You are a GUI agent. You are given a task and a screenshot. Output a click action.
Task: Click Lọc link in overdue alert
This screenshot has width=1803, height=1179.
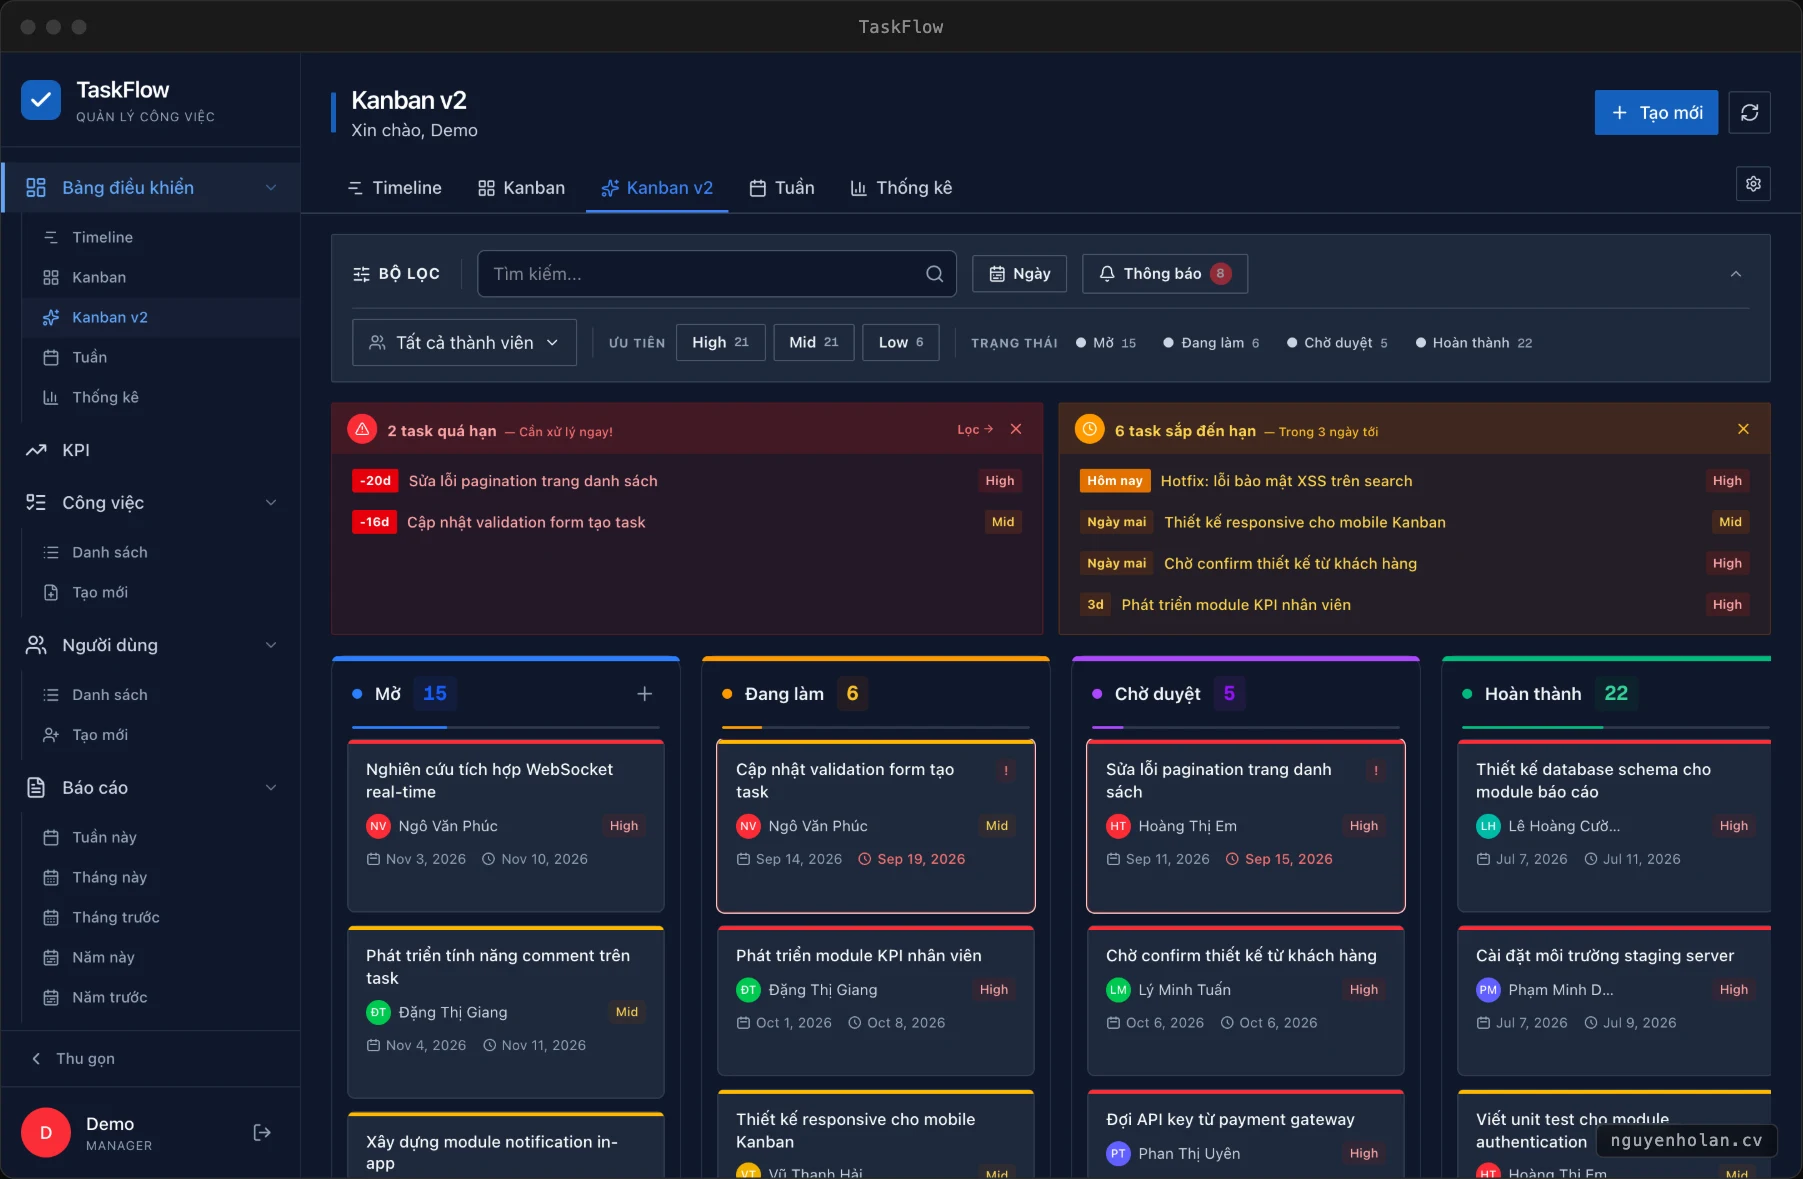tap(975, 429)
